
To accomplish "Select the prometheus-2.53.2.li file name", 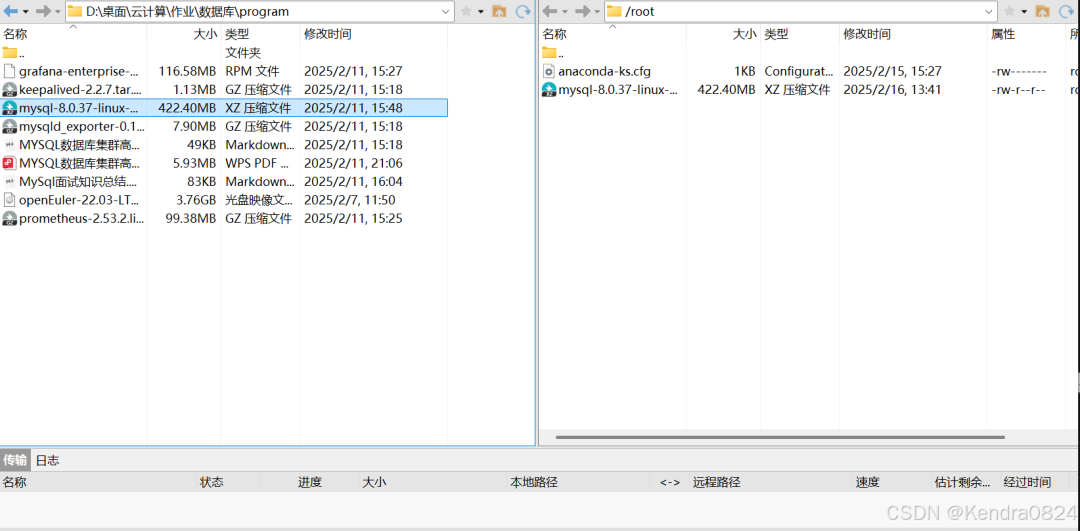I will coord(82,218).
